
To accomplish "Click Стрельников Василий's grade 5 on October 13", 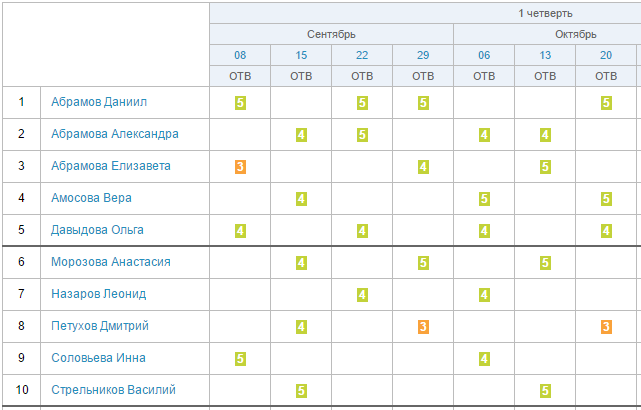I will point(545,391).
